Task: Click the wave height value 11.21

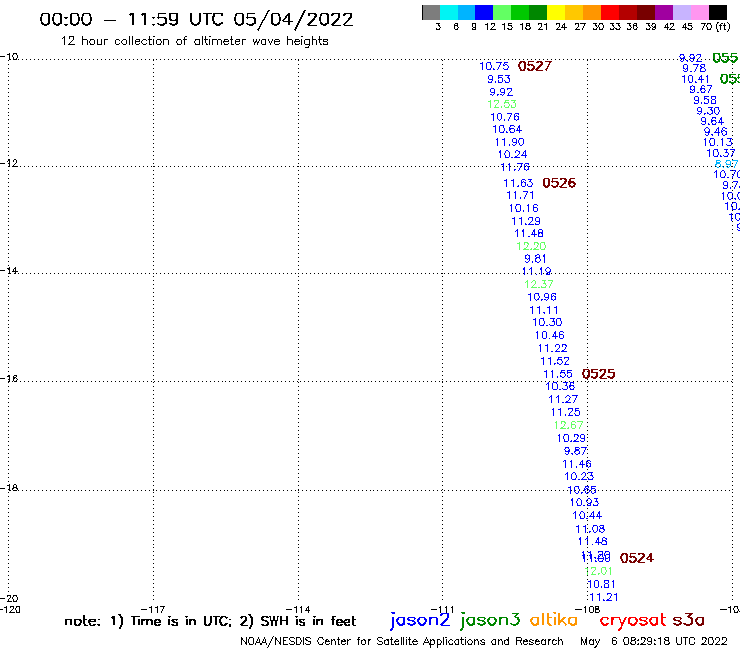Action: tap(604, 598)
